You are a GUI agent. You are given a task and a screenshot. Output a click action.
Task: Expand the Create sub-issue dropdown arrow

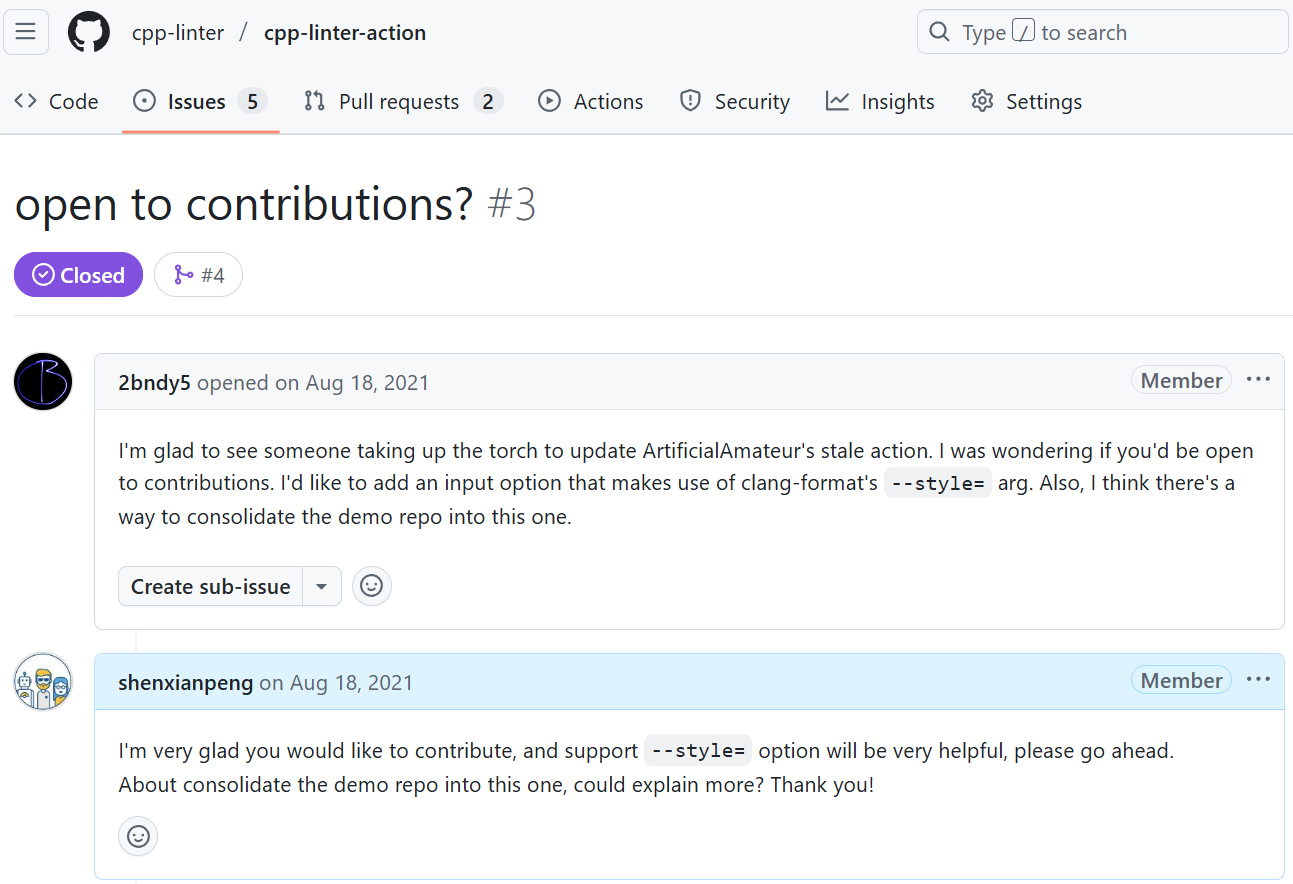(x=321, y=586)
